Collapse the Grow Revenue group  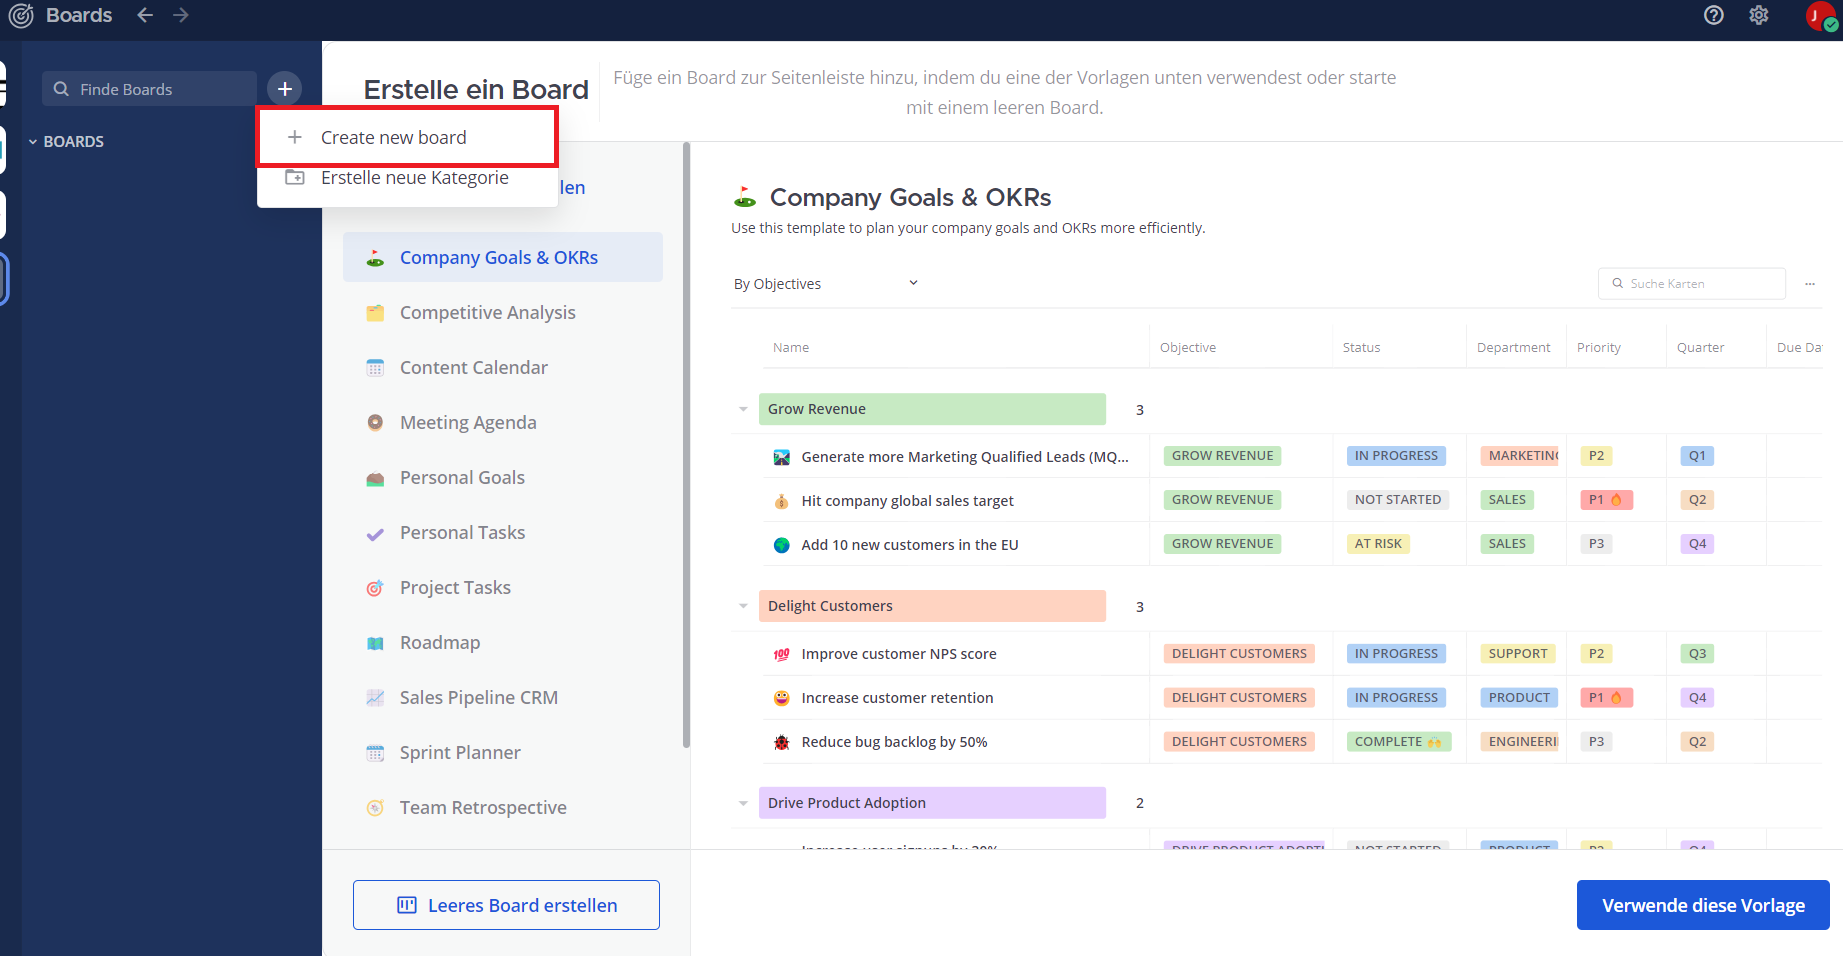tap(743, 409)
